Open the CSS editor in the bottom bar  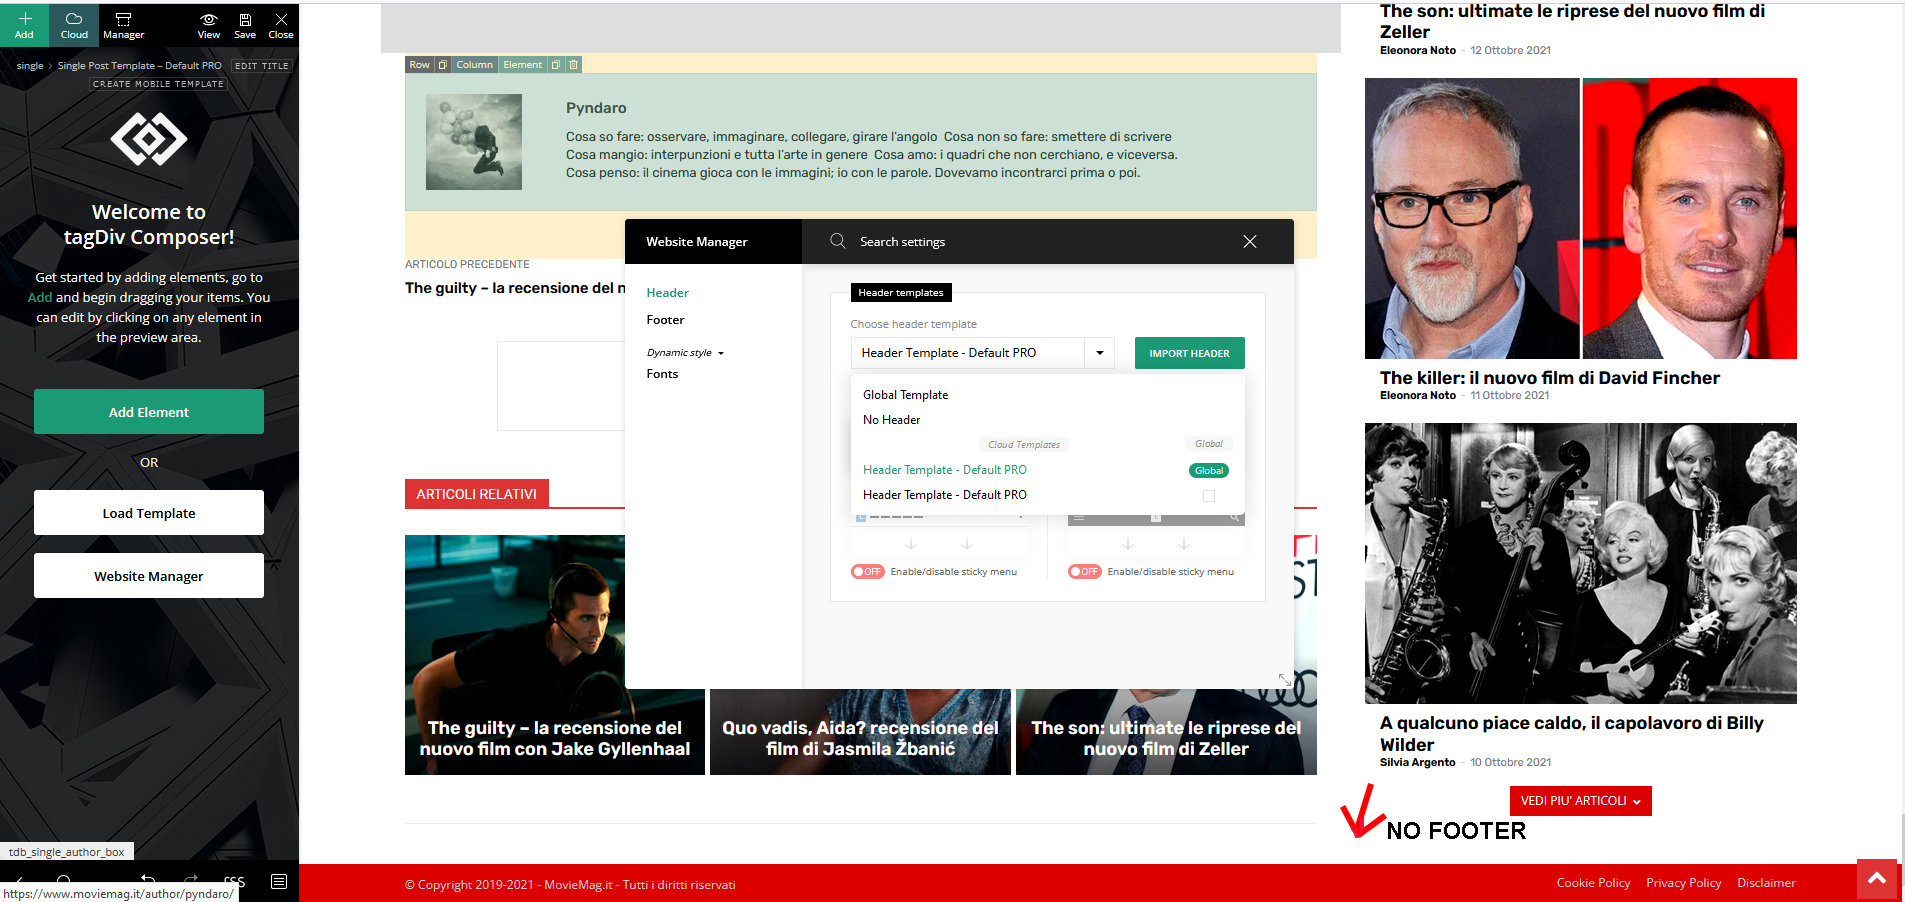234,881
